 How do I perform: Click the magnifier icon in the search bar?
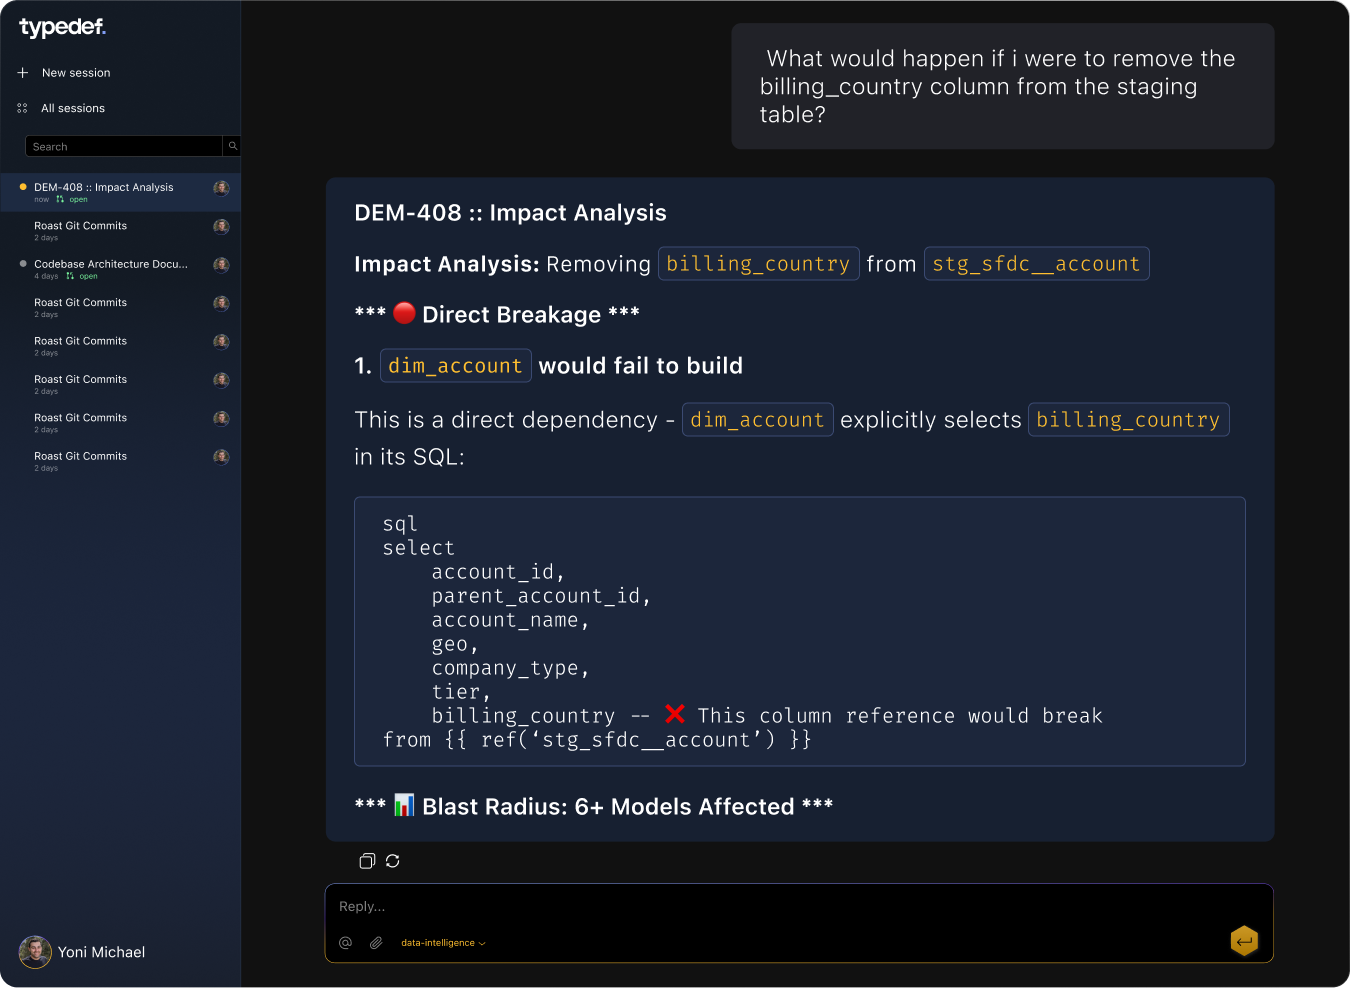[232, 146]
